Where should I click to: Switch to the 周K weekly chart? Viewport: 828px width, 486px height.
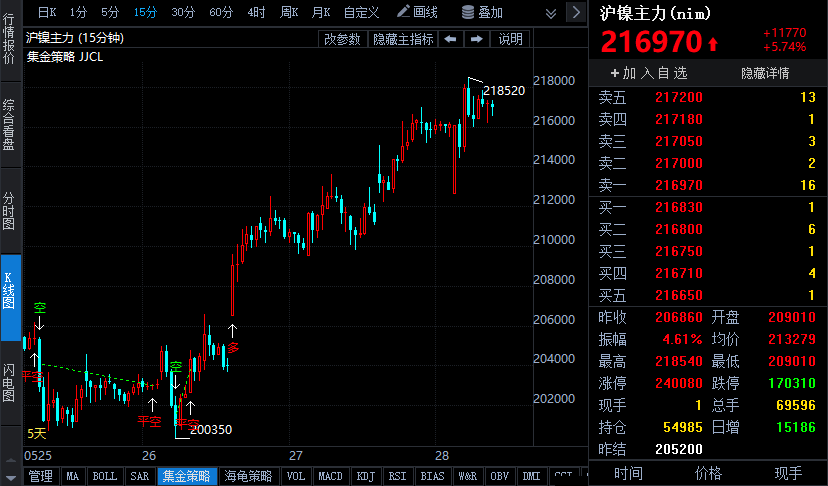289,12
